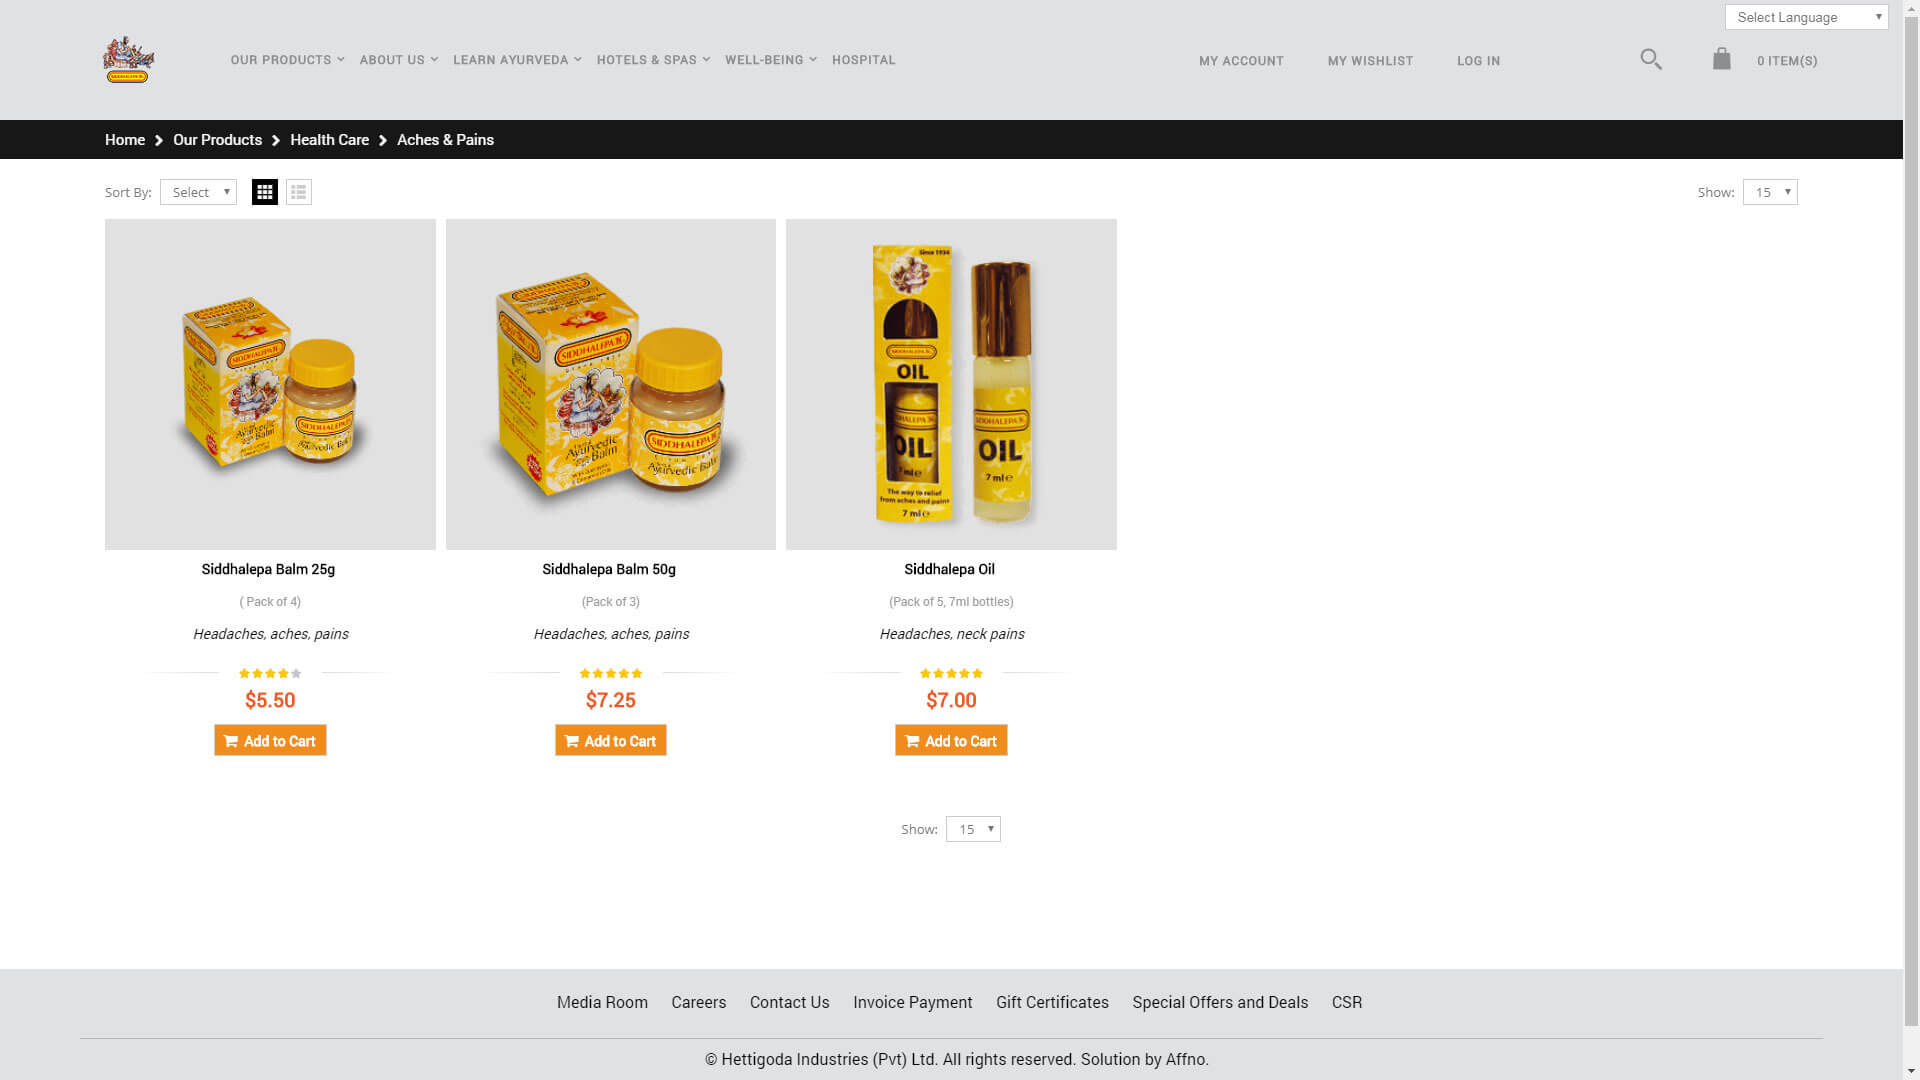Screen dimensions: 1920x1080
Task: Open the Sort By select dropdown
Action: click(x=198, y=192)
